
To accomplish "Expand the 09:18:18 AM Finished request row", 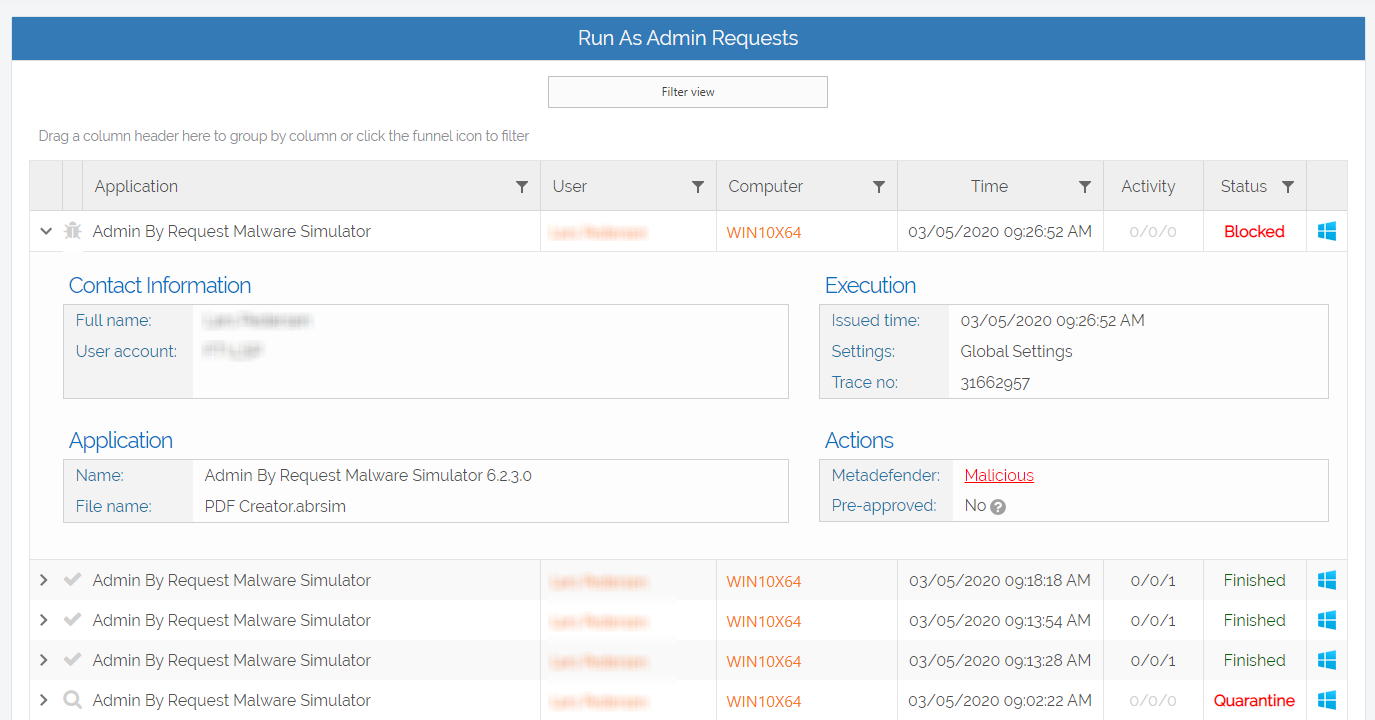I will coord(44,580).
